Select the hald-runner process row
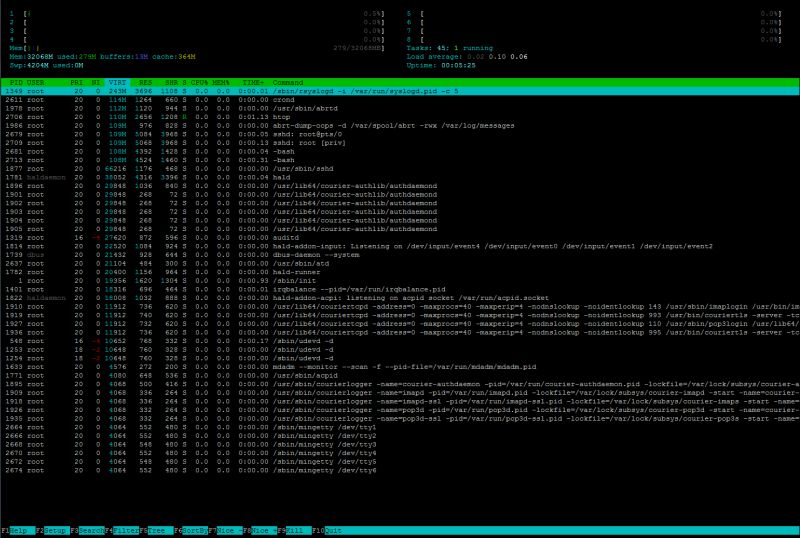This screenshot has height=538, width=800. coord(400,272)
